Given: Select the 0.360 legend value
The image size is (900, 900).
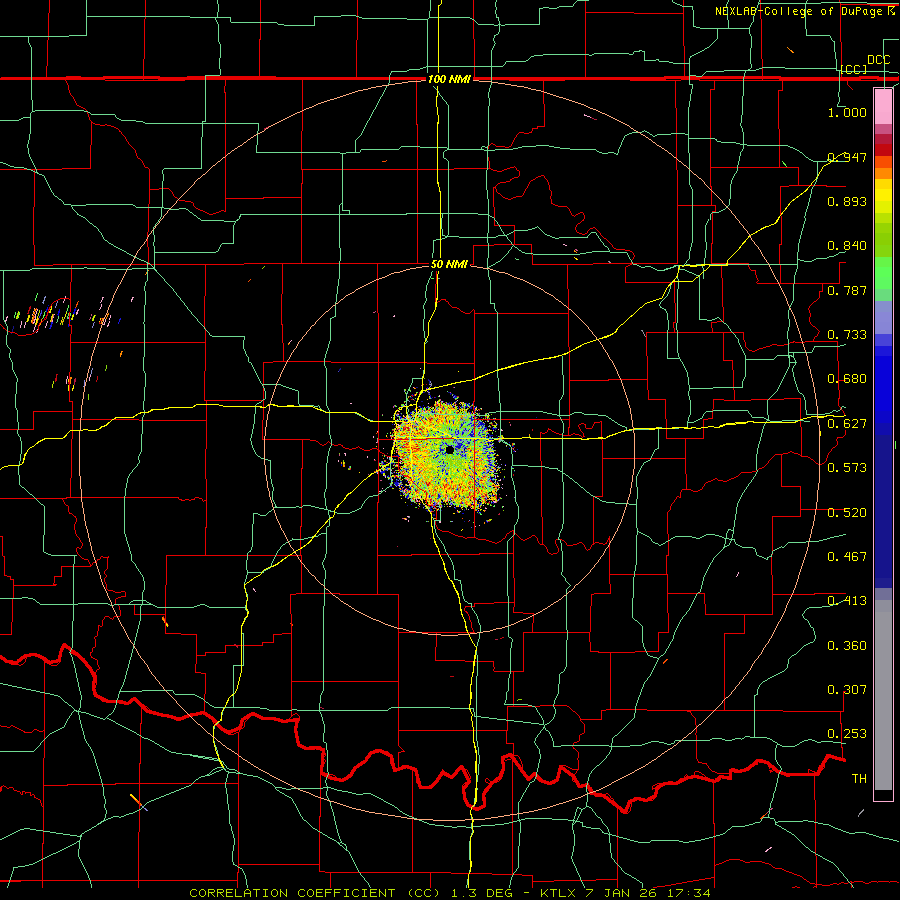Looking at the screenshot, I should pyautogui.click(x=847, y=645).
